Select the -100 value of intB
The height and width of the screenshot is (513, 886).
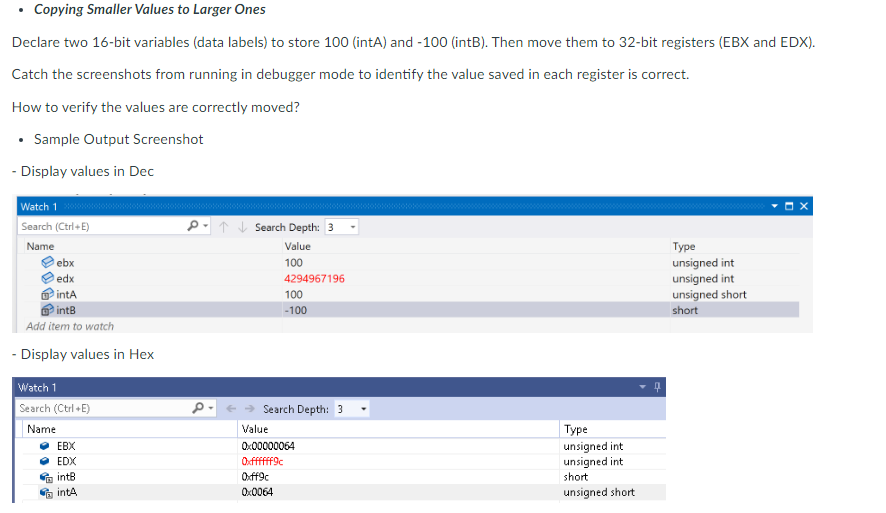pyautogui.click(x=296, y=310)
